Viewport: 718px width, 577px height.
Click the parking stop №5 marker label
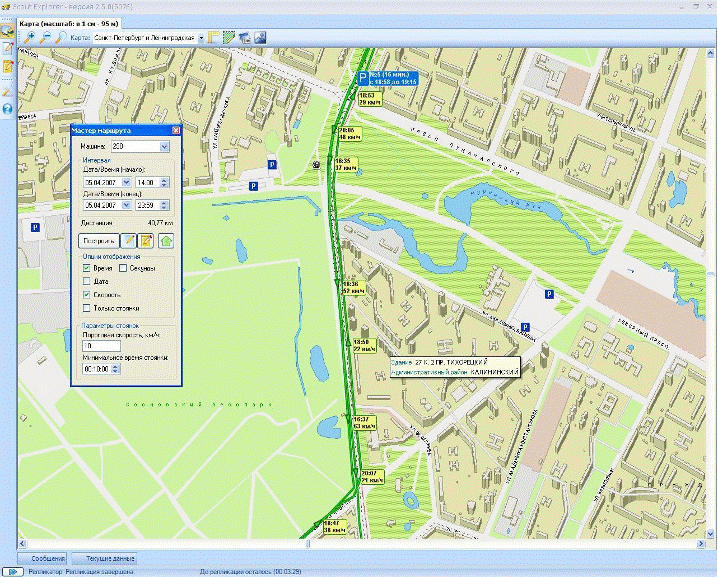tap(388, 78)
